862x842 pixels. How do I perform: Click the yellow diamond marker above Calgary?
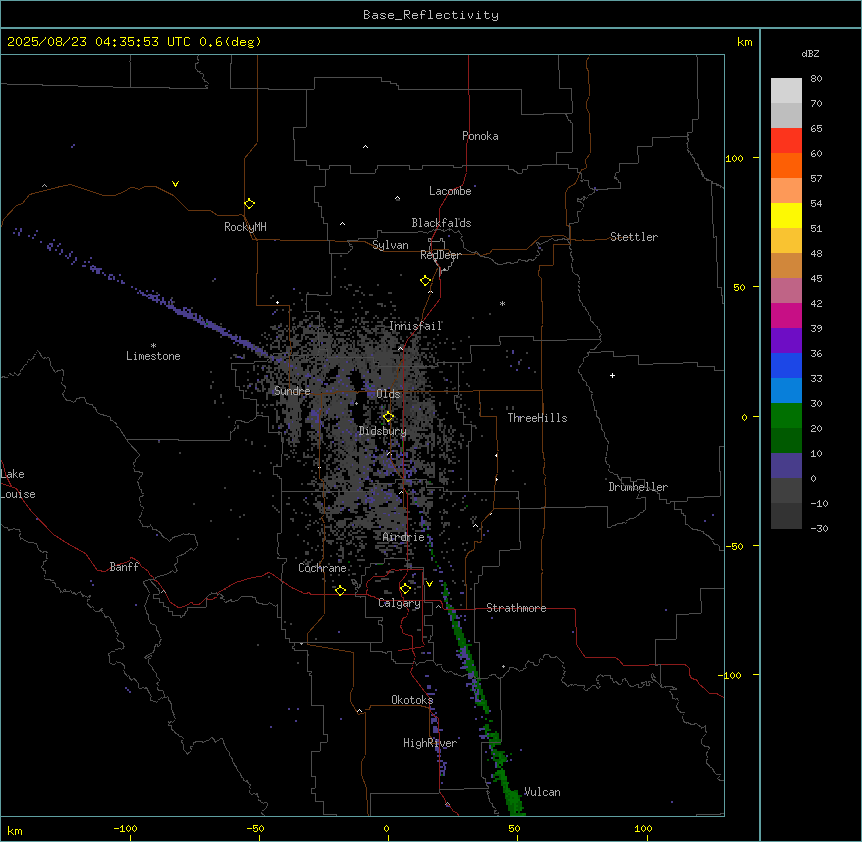pos(405,589)
